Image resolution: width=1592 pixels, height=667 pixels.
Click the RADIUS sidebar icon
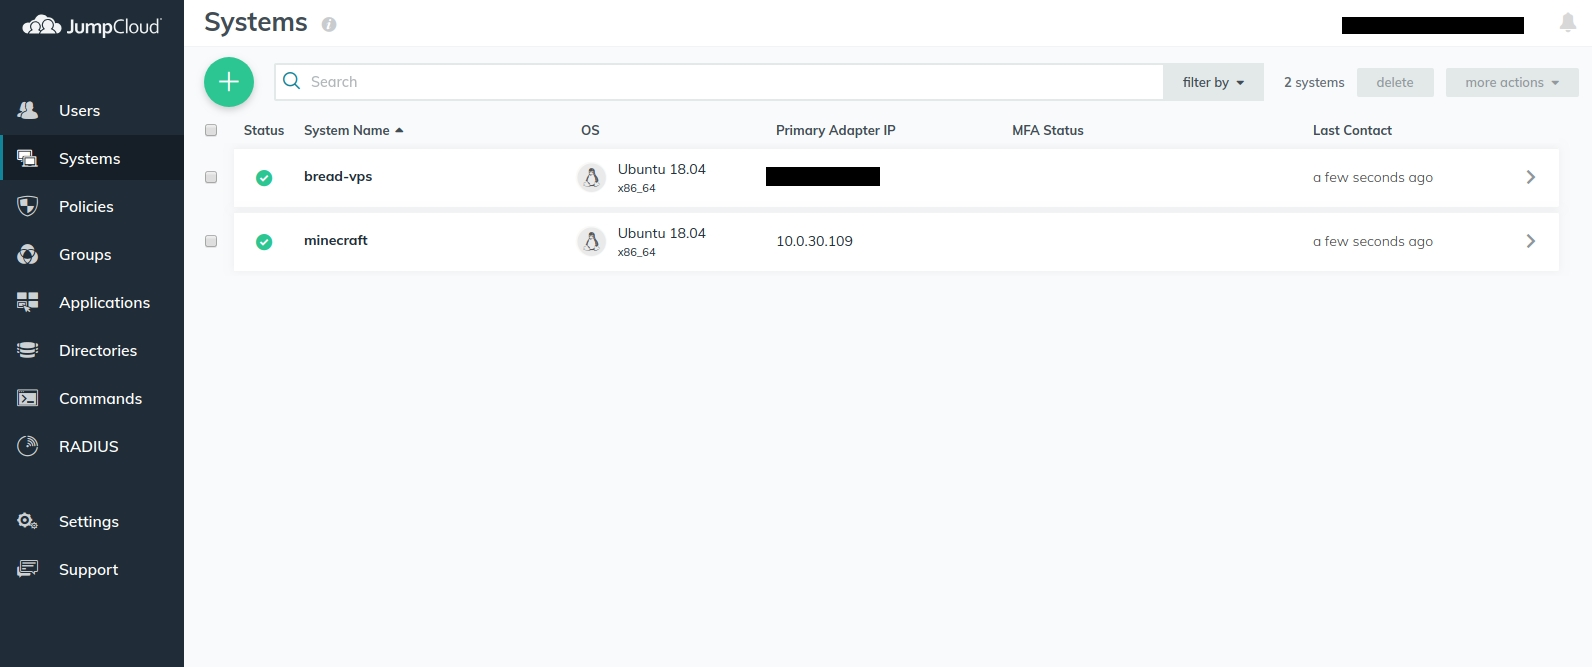point(28,446)
